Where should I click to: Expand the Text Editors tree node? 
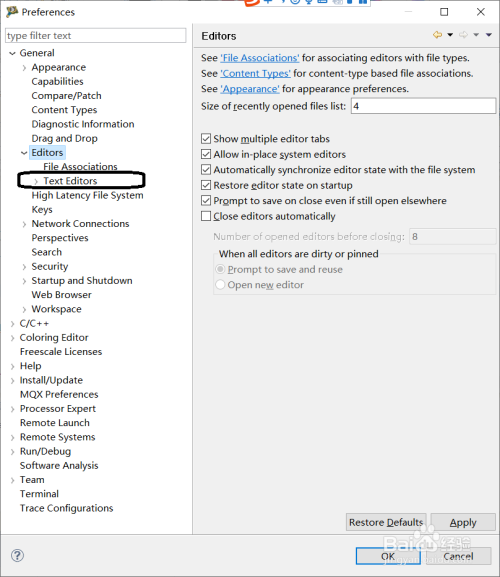click(x=36, y=181)
